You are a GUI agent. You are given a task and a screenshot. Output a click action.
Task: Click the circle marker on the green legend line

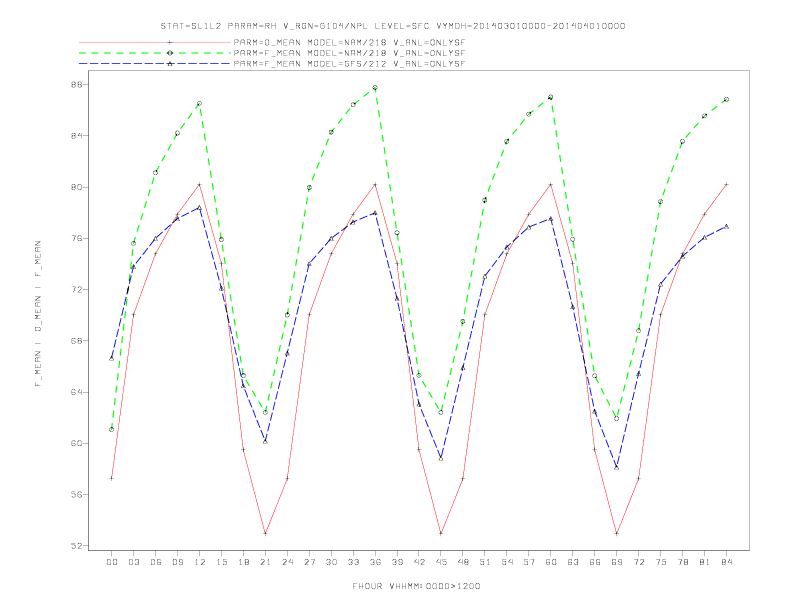(170, 53)
